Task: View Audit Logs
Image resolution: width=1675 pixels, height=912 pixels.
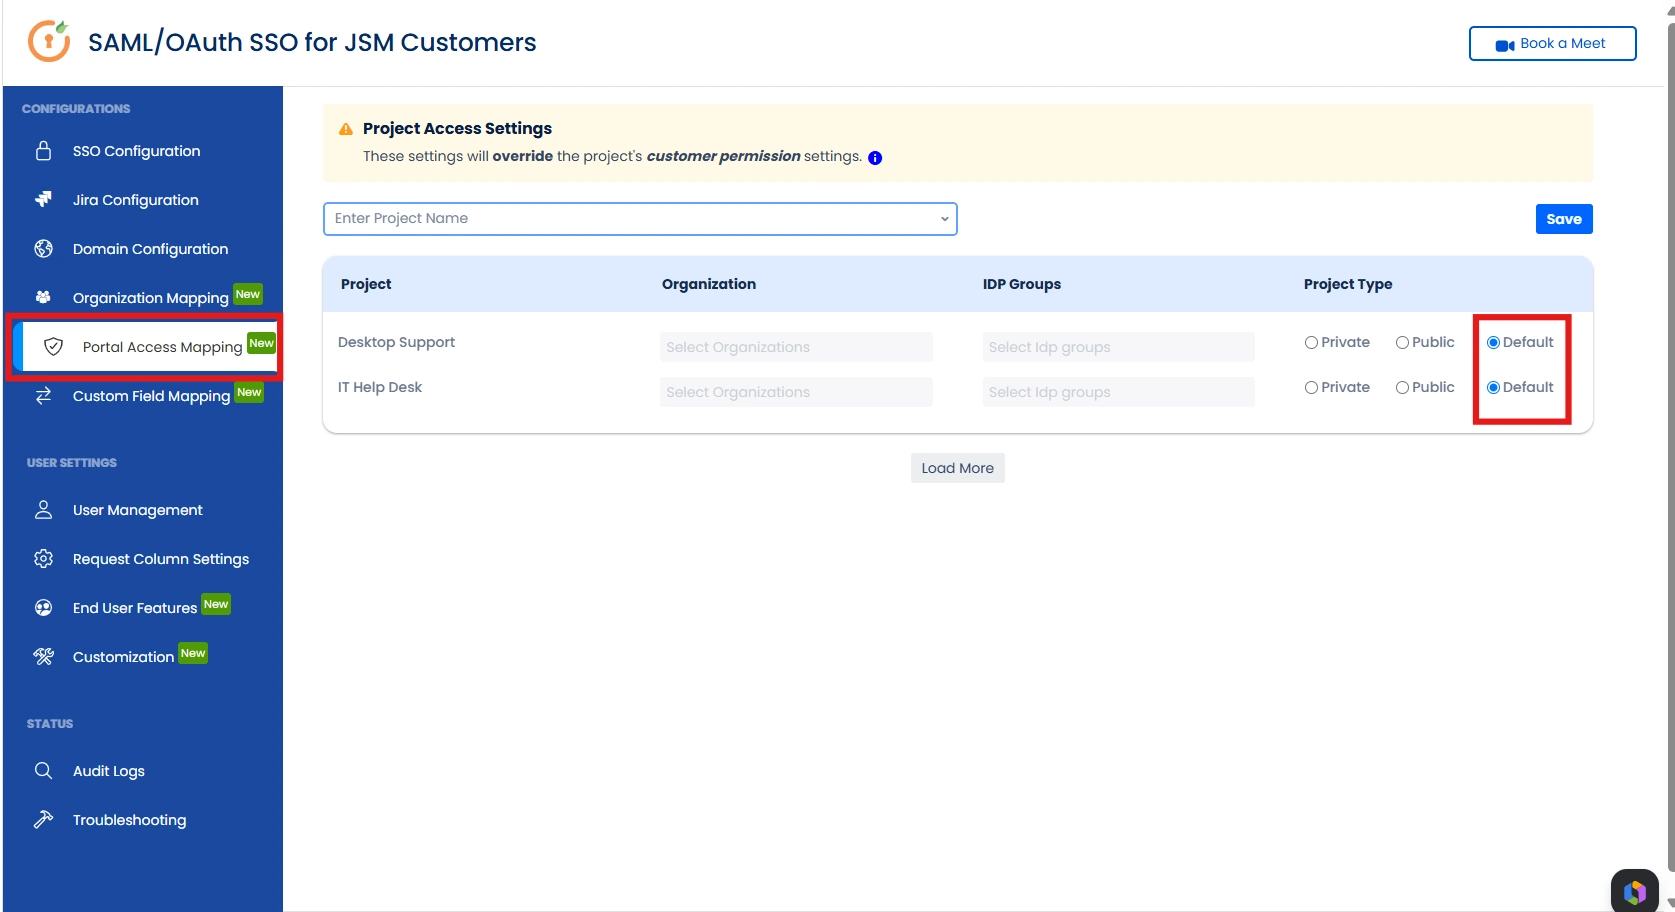Action: point(109,771)
